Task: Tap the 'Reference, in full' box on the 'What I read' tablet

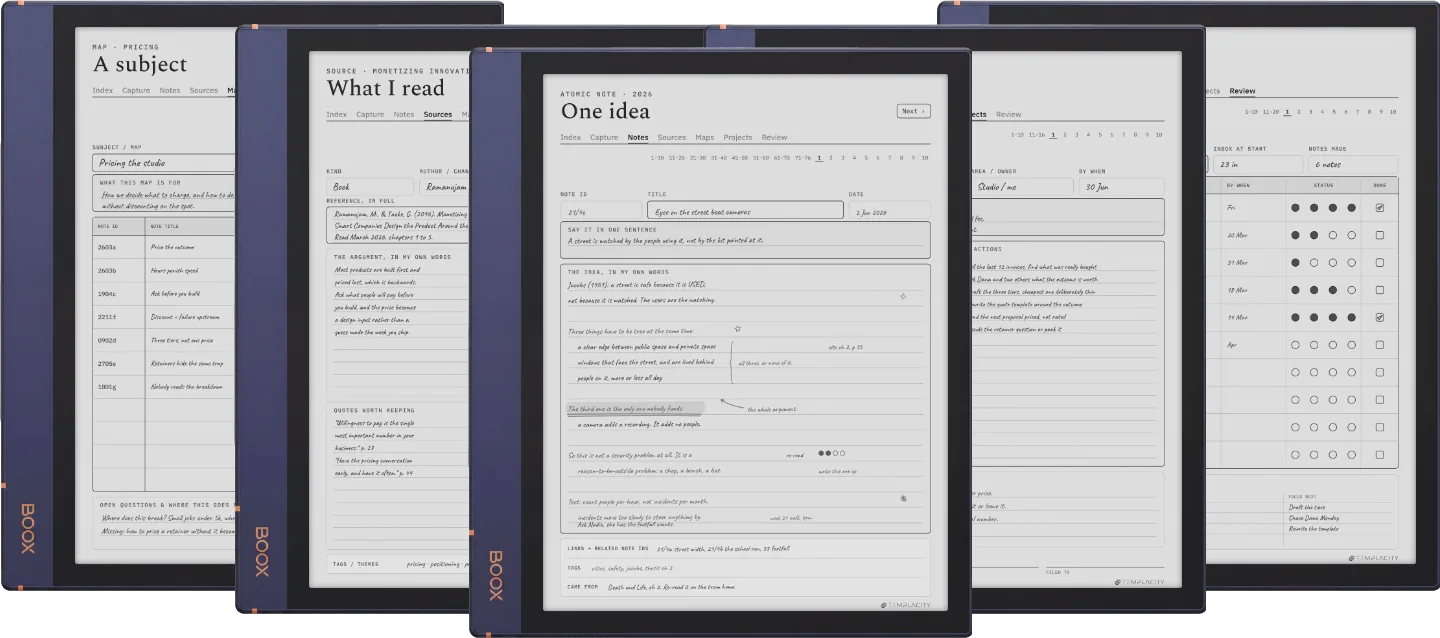Action: click(398, 225)
